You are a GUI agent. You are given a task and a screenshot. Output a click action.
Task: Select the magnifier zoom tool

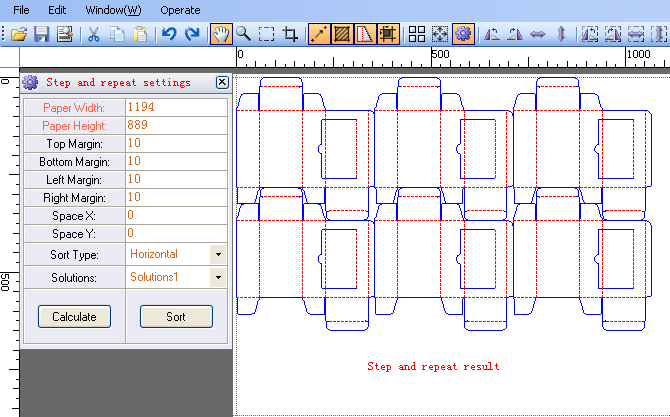[244, 34]
